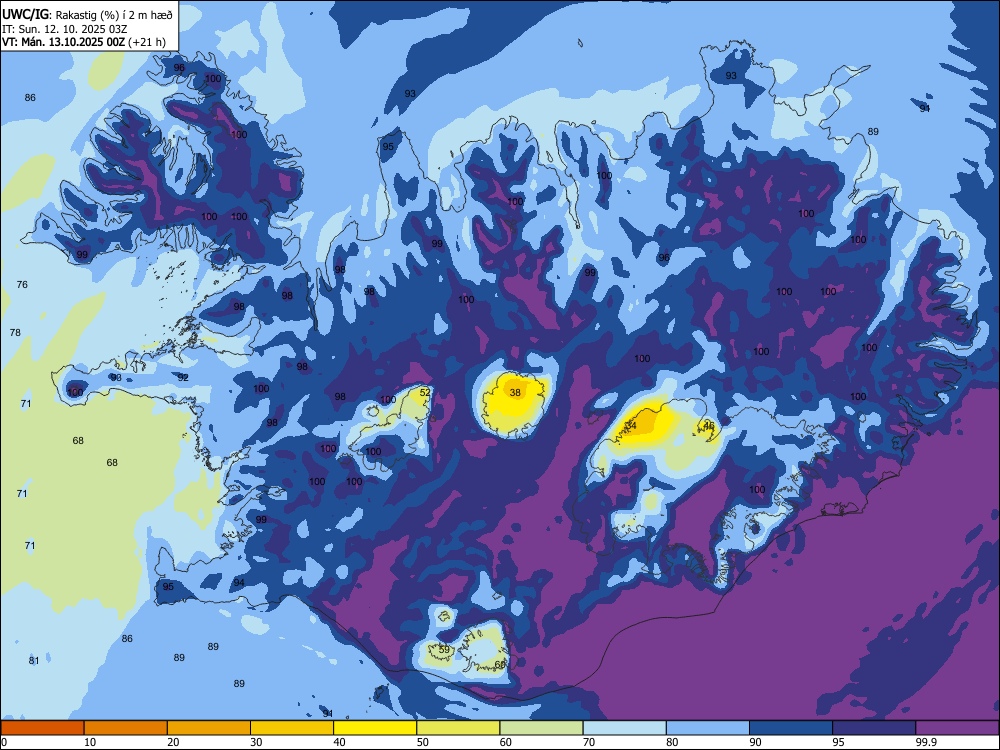Click the '78' value over the western sea
The image size is (1000, 750).
pos(15,332)
